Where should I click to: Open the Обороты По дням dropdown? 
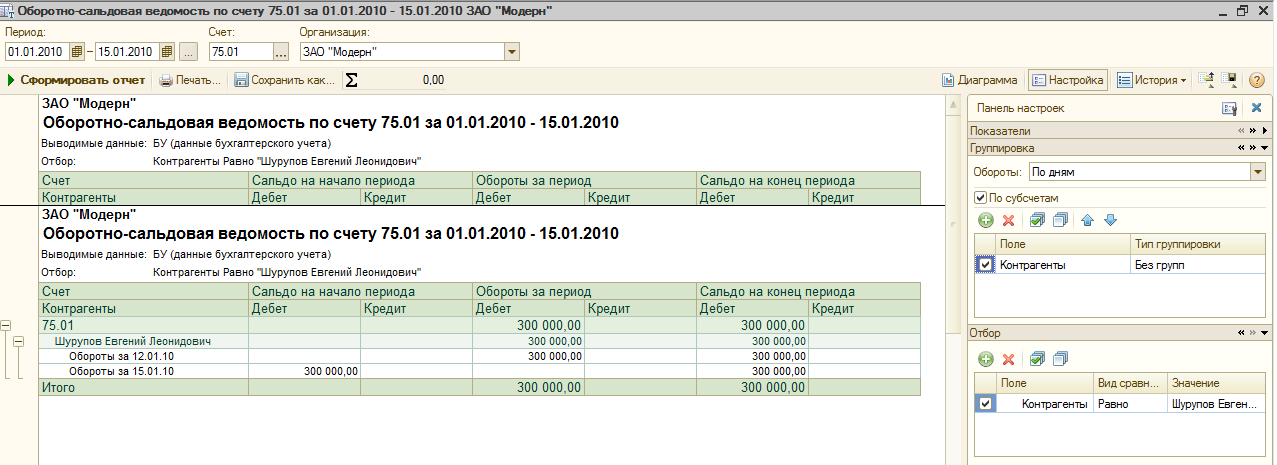[1257, 172]
